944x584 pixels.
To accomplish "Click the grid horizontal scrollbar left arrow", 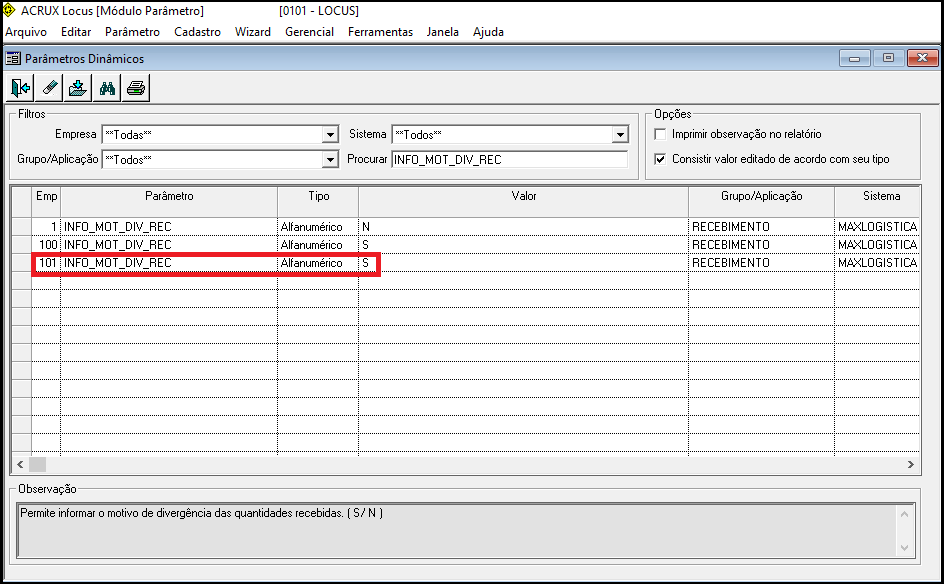I will 20,464.
